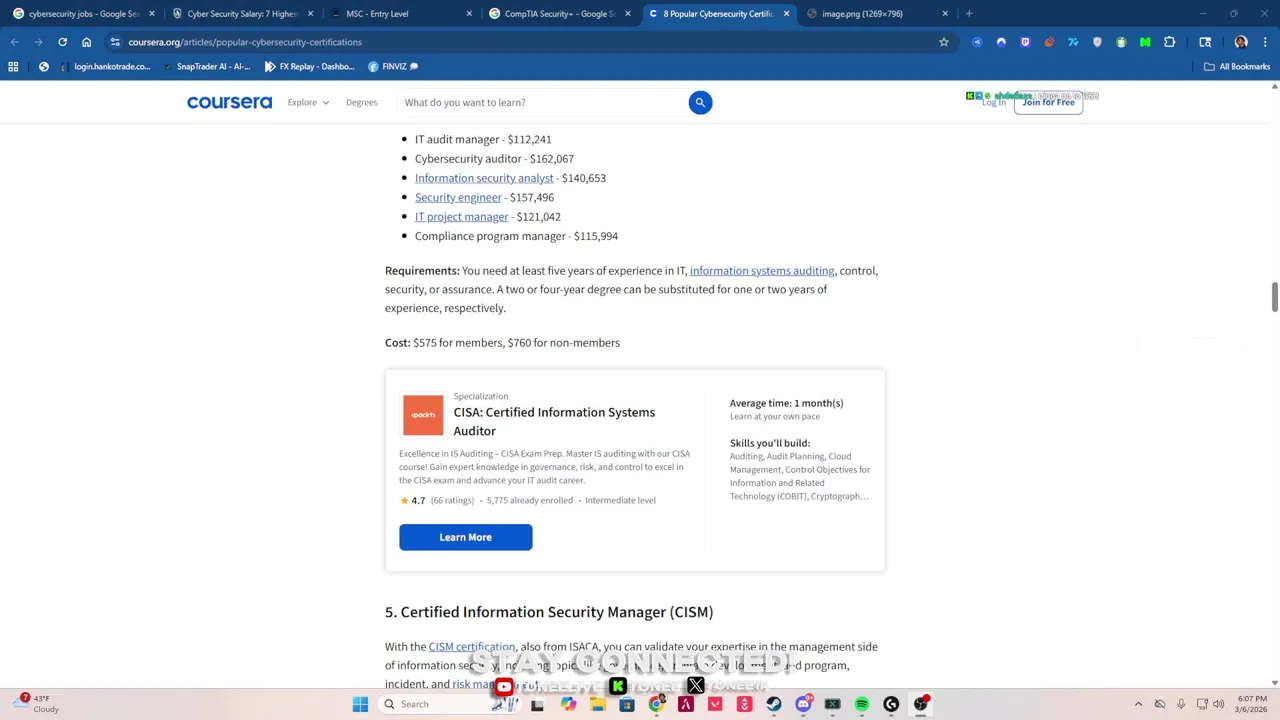
Task: Open the Logitech G Hub taskbar icon
Action: click(891, 704)
